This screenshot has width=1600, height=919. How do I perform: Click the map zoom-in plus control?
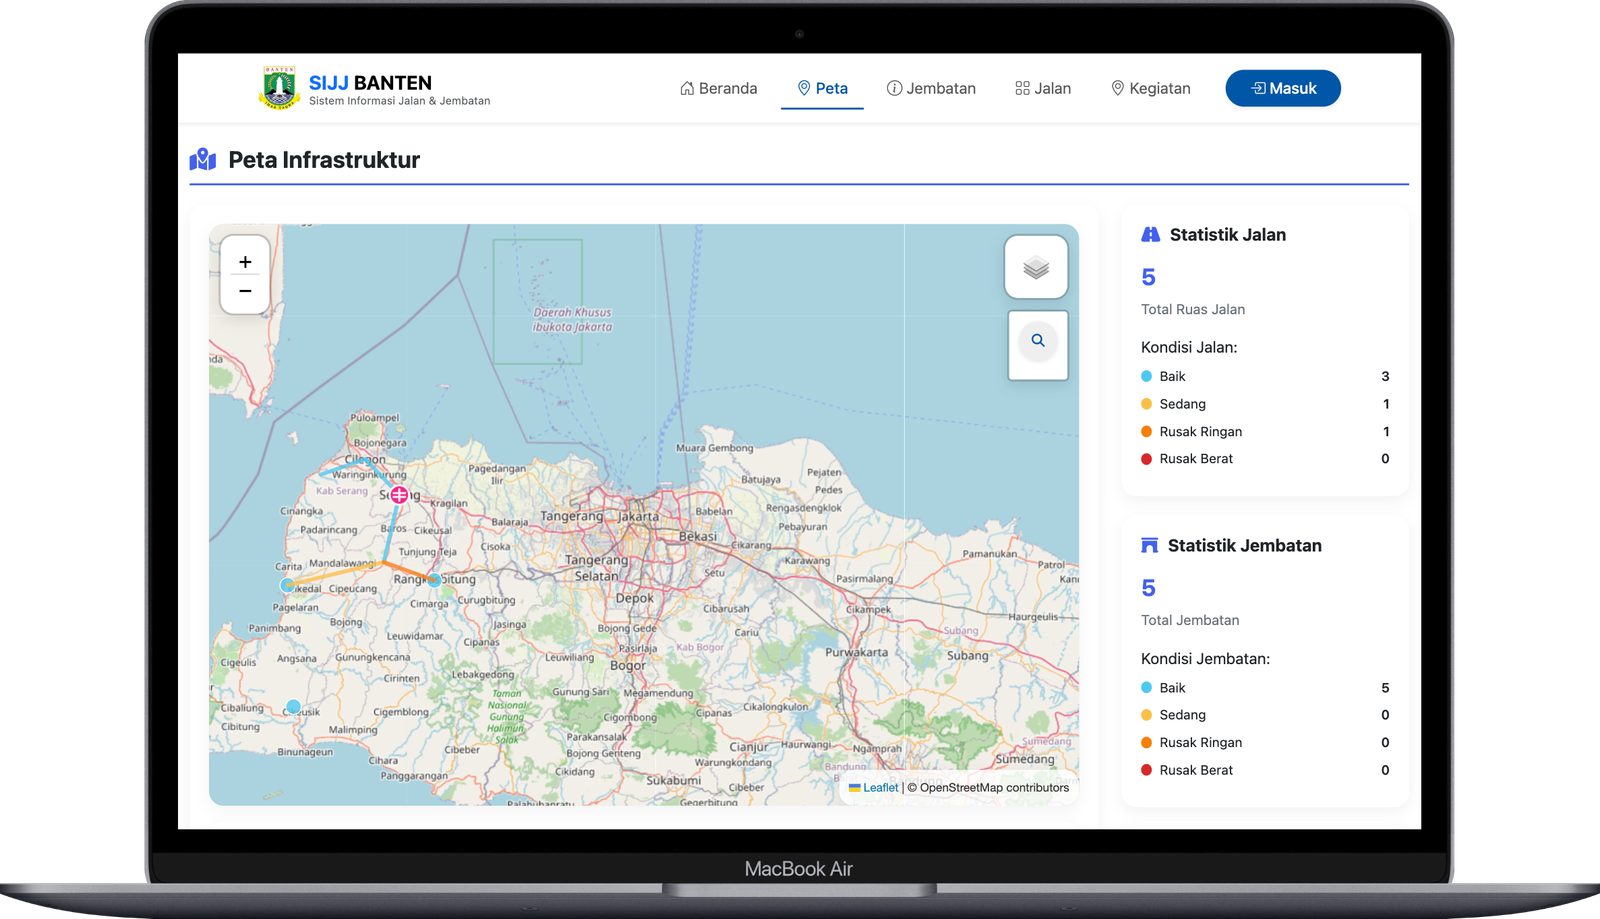tap(245, 261)
